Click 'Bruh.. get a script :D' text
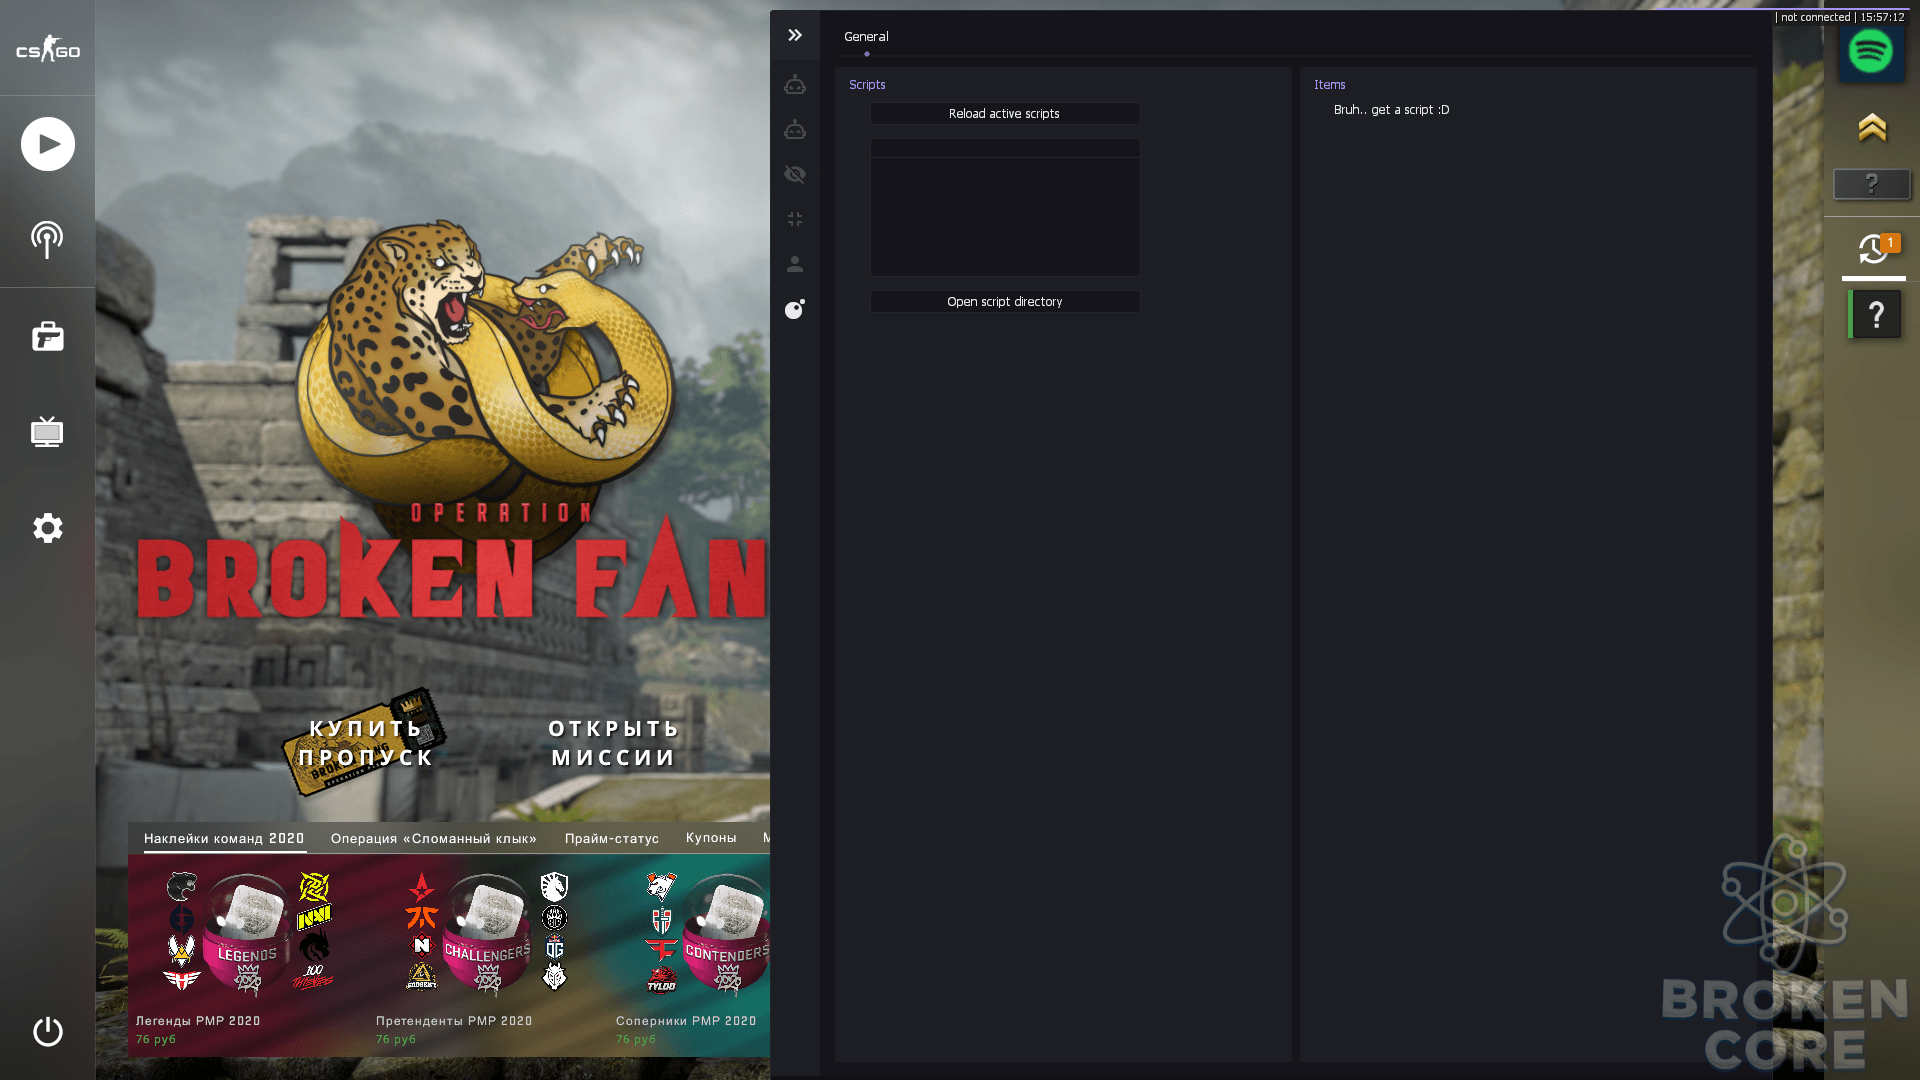This screenshot has width=1920, height=1080. pyautogui.click(x=1391, y=110)
